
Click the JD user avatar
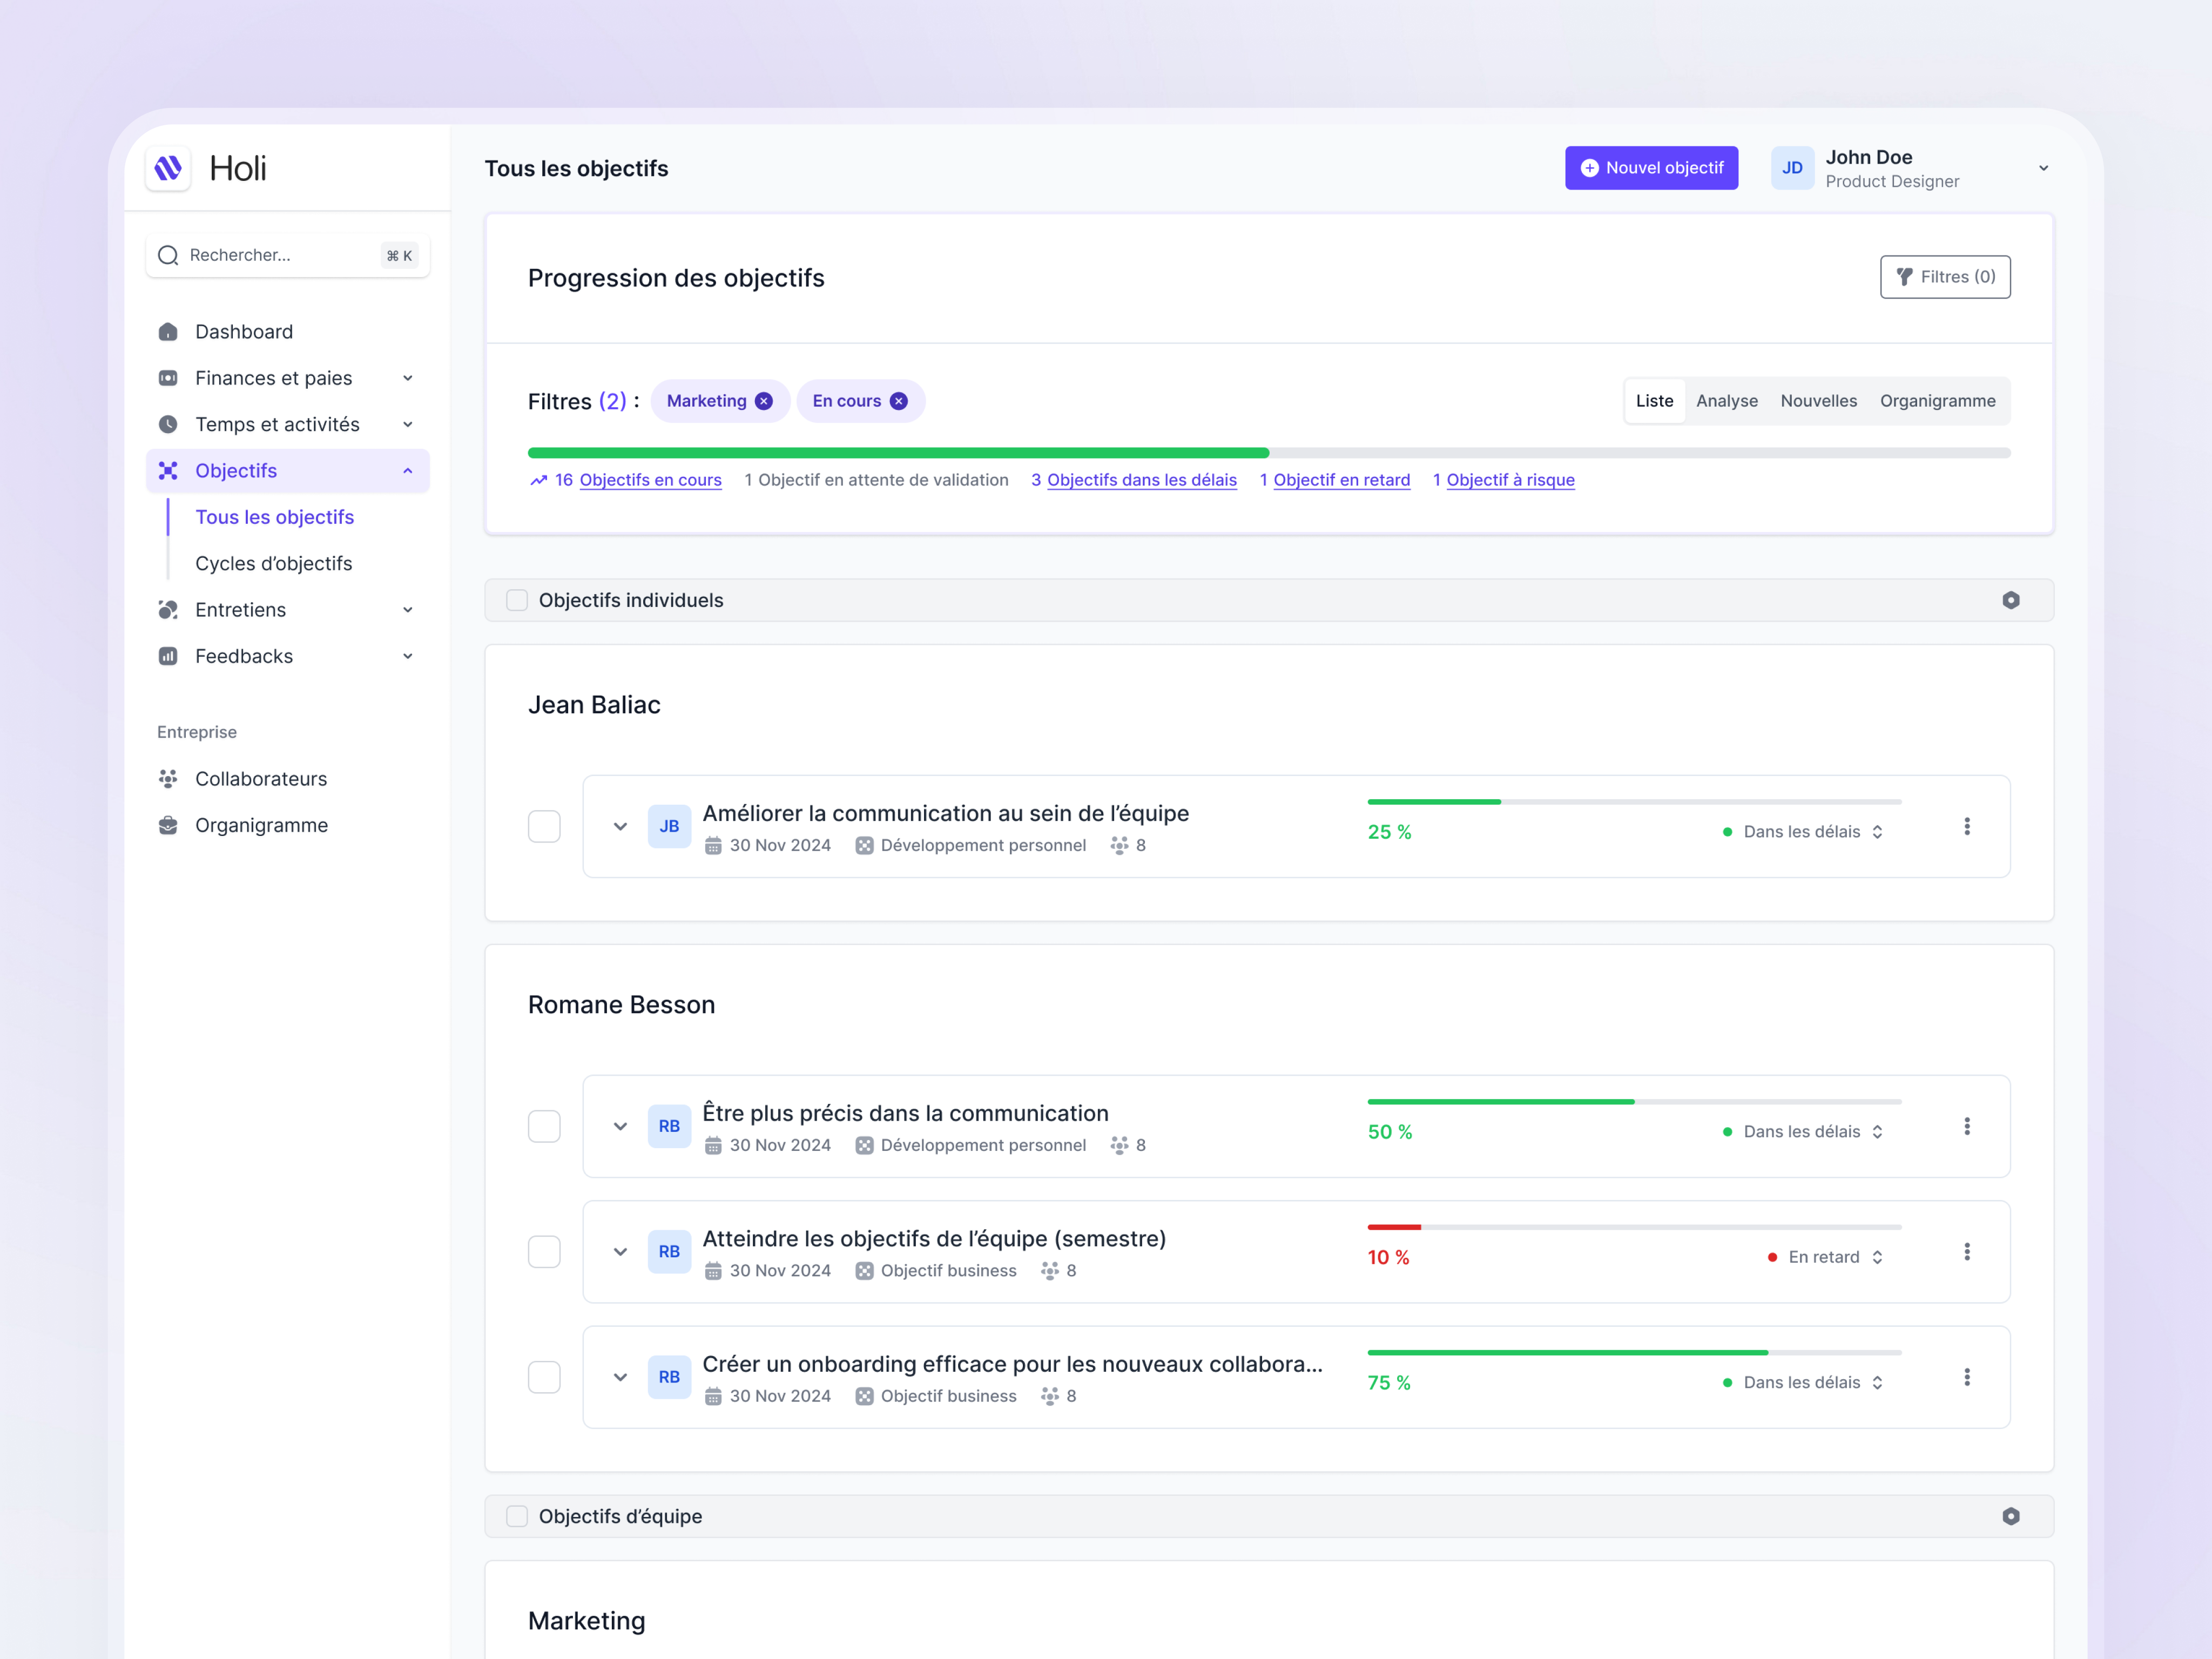click(1792, 168)
